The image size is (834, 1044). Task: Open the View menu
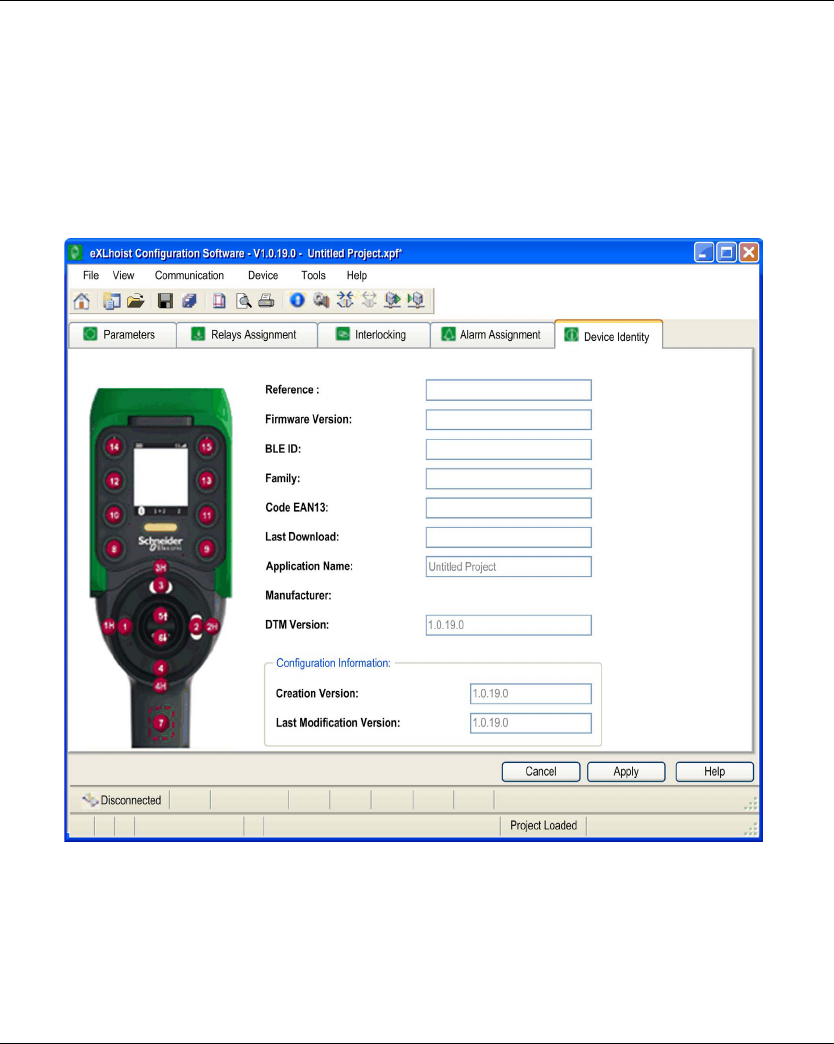[x=123, y=275]
